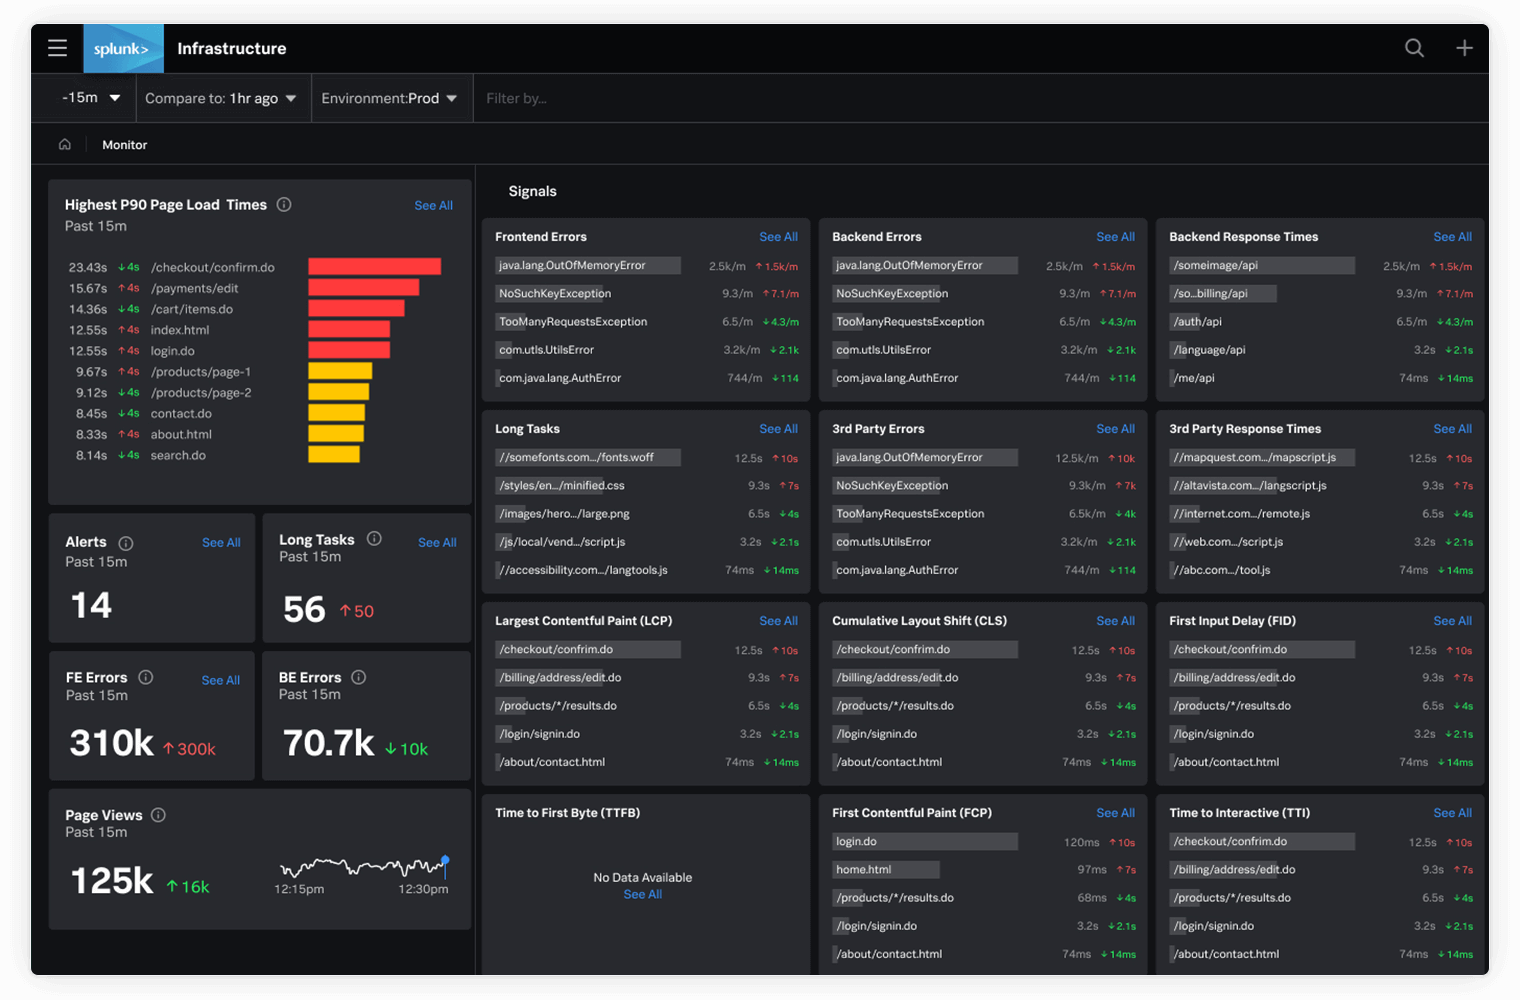This screenshot has width=1520, height=1000.
Task: Expand the -15m time range dropdown
Action: click(91, 98)
